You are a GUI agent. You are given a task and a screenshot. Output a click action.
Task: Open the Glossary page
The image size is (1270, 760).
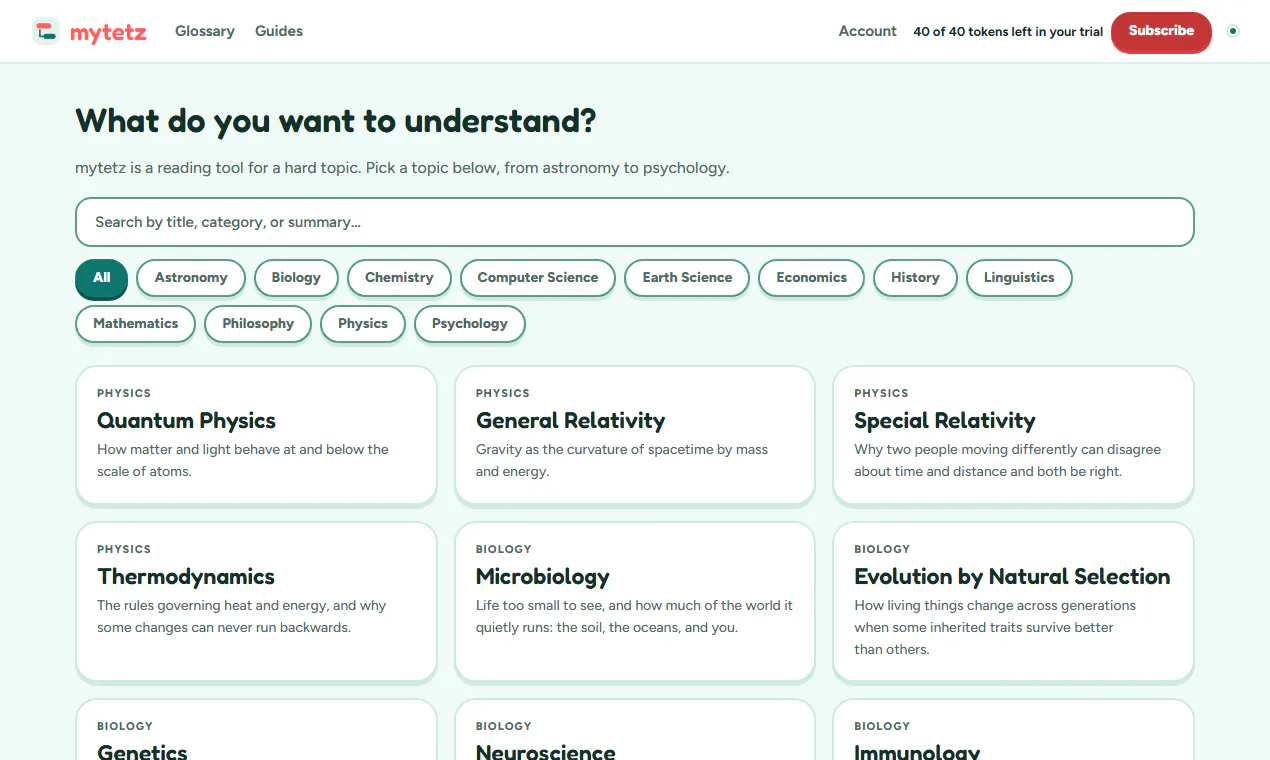click(x=205, y=31)
